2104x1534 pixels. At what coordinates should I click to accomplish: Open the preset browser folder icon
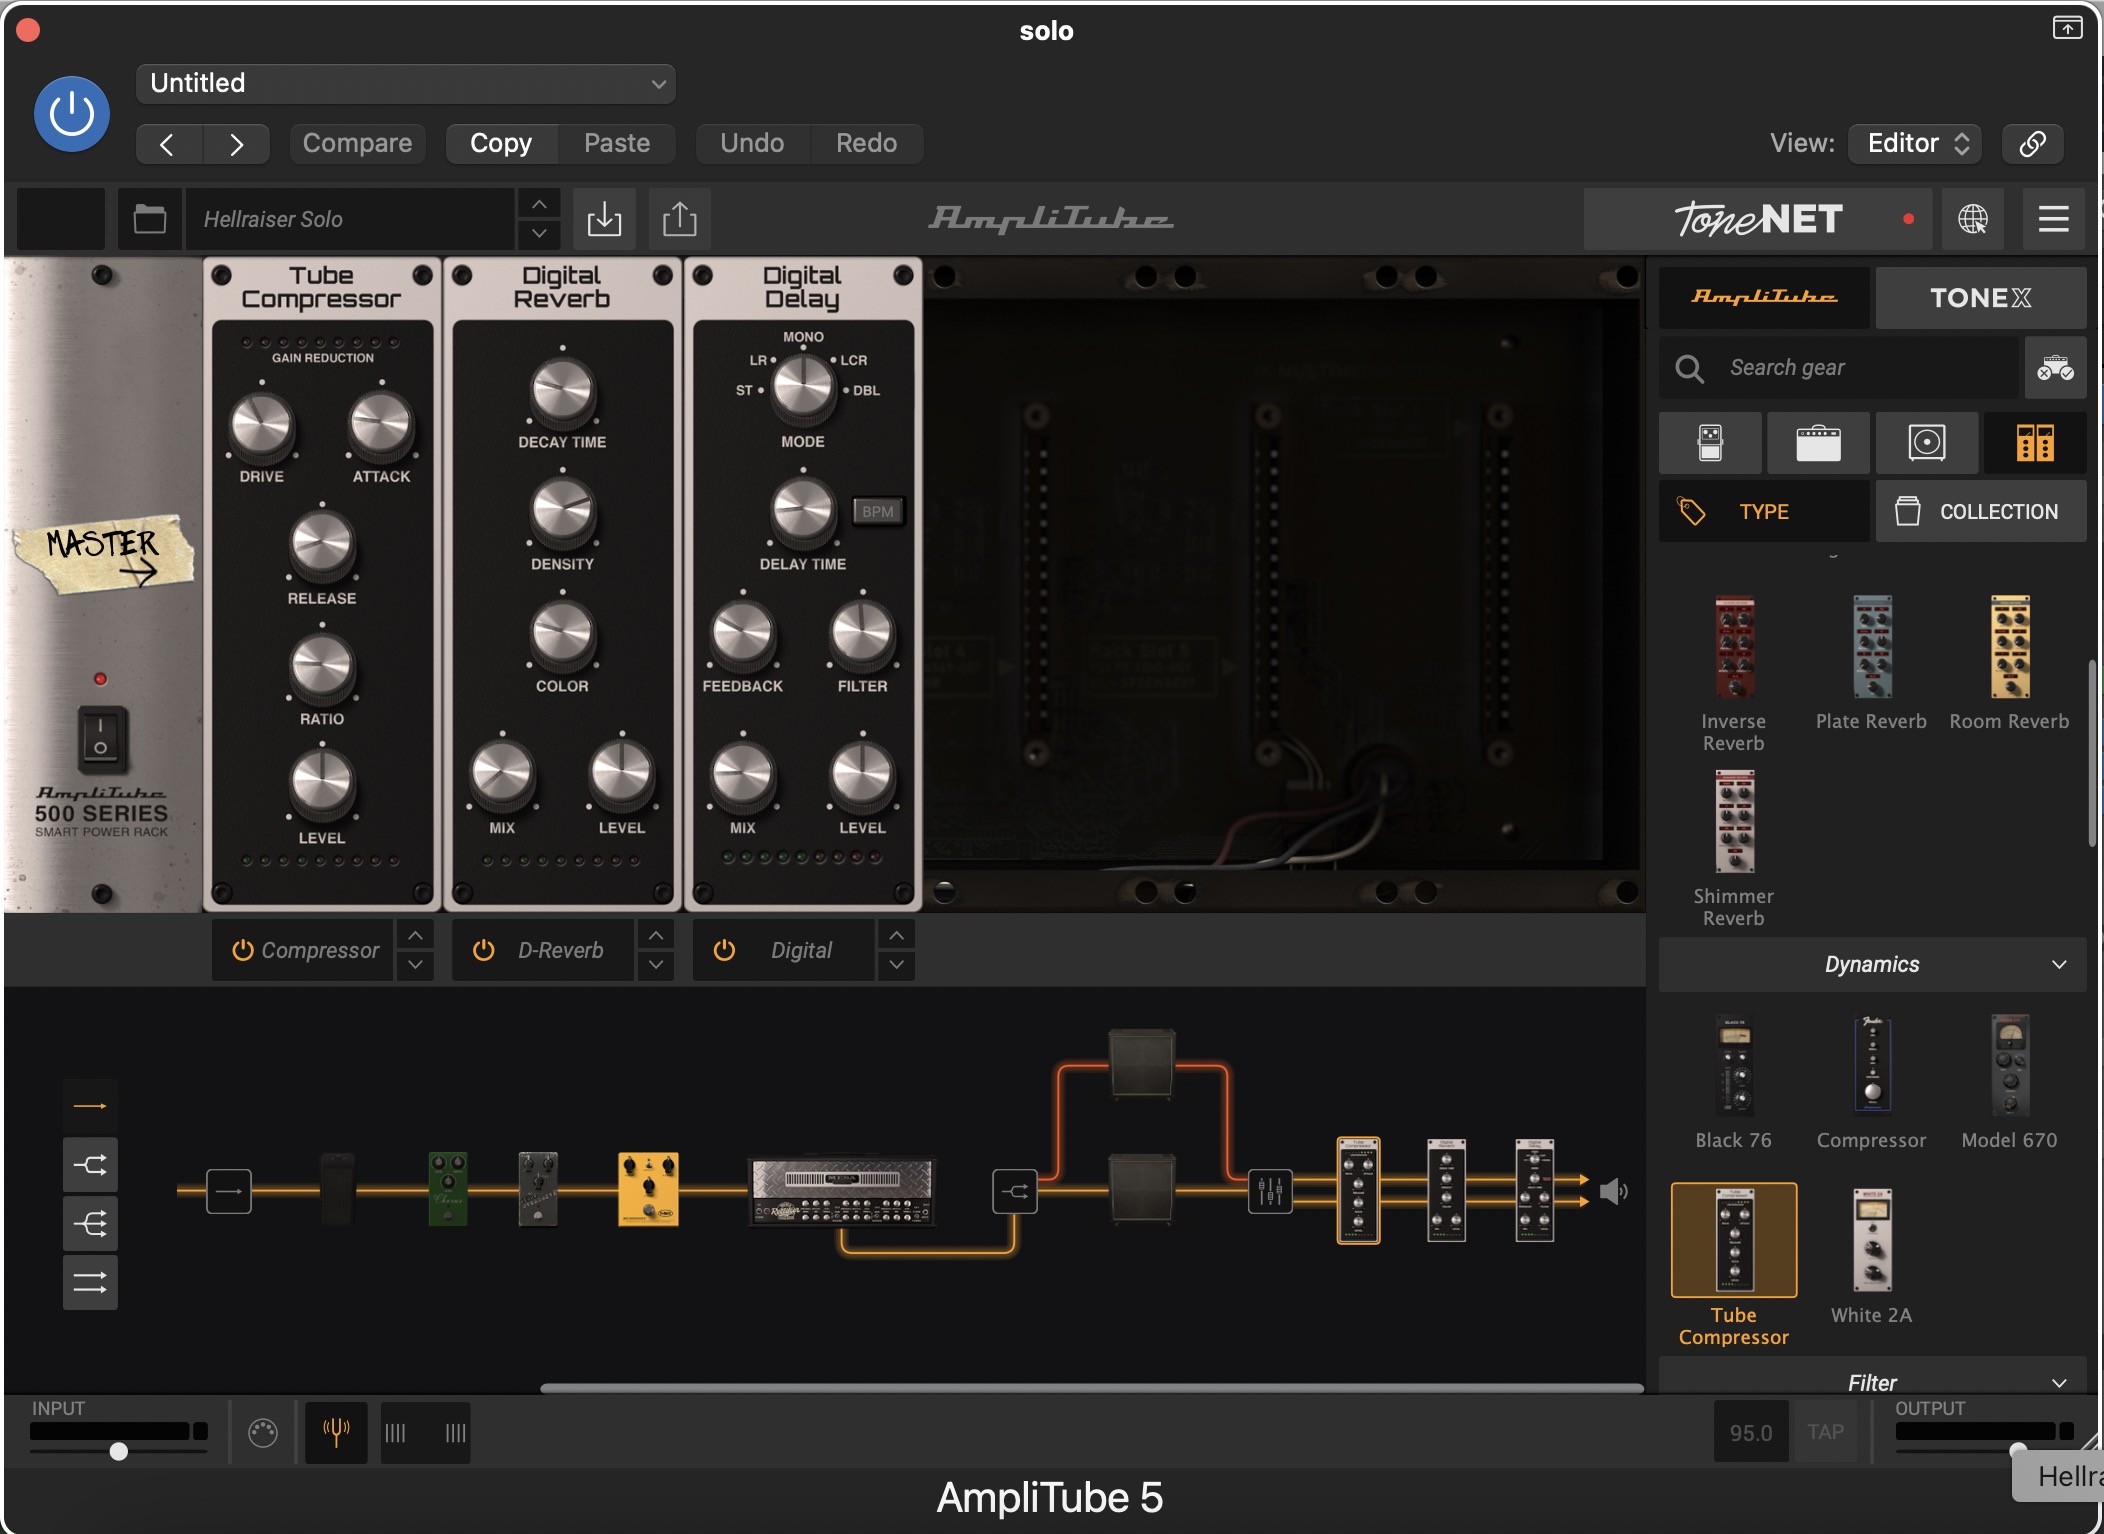[150, 219]
